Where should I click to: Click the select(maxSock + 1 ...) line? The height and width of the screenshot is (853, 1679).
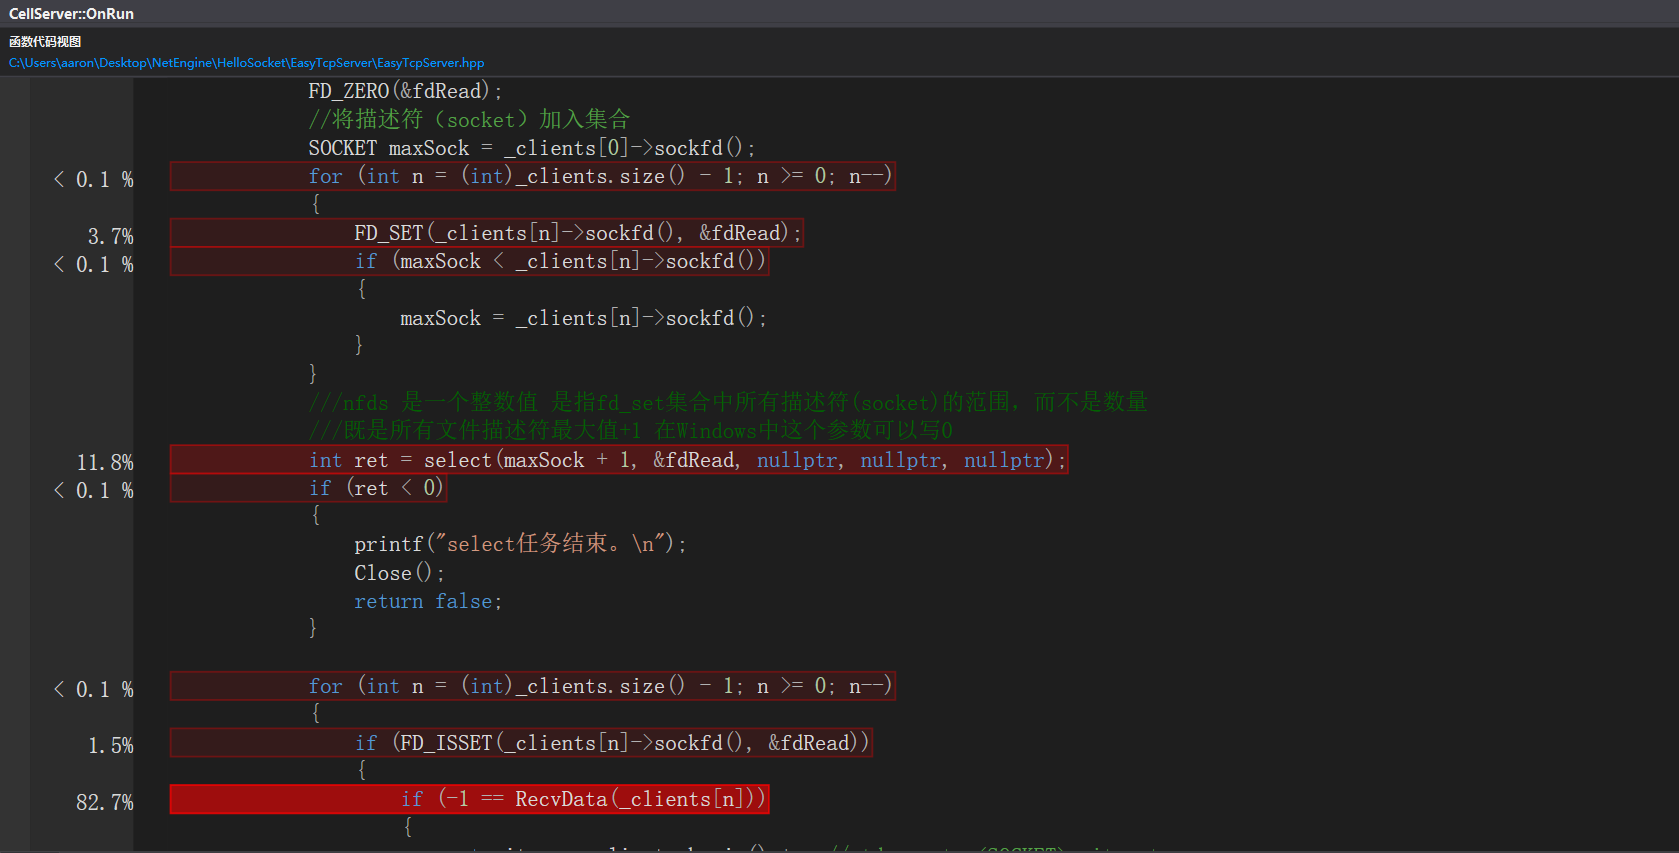coord(619,460)
